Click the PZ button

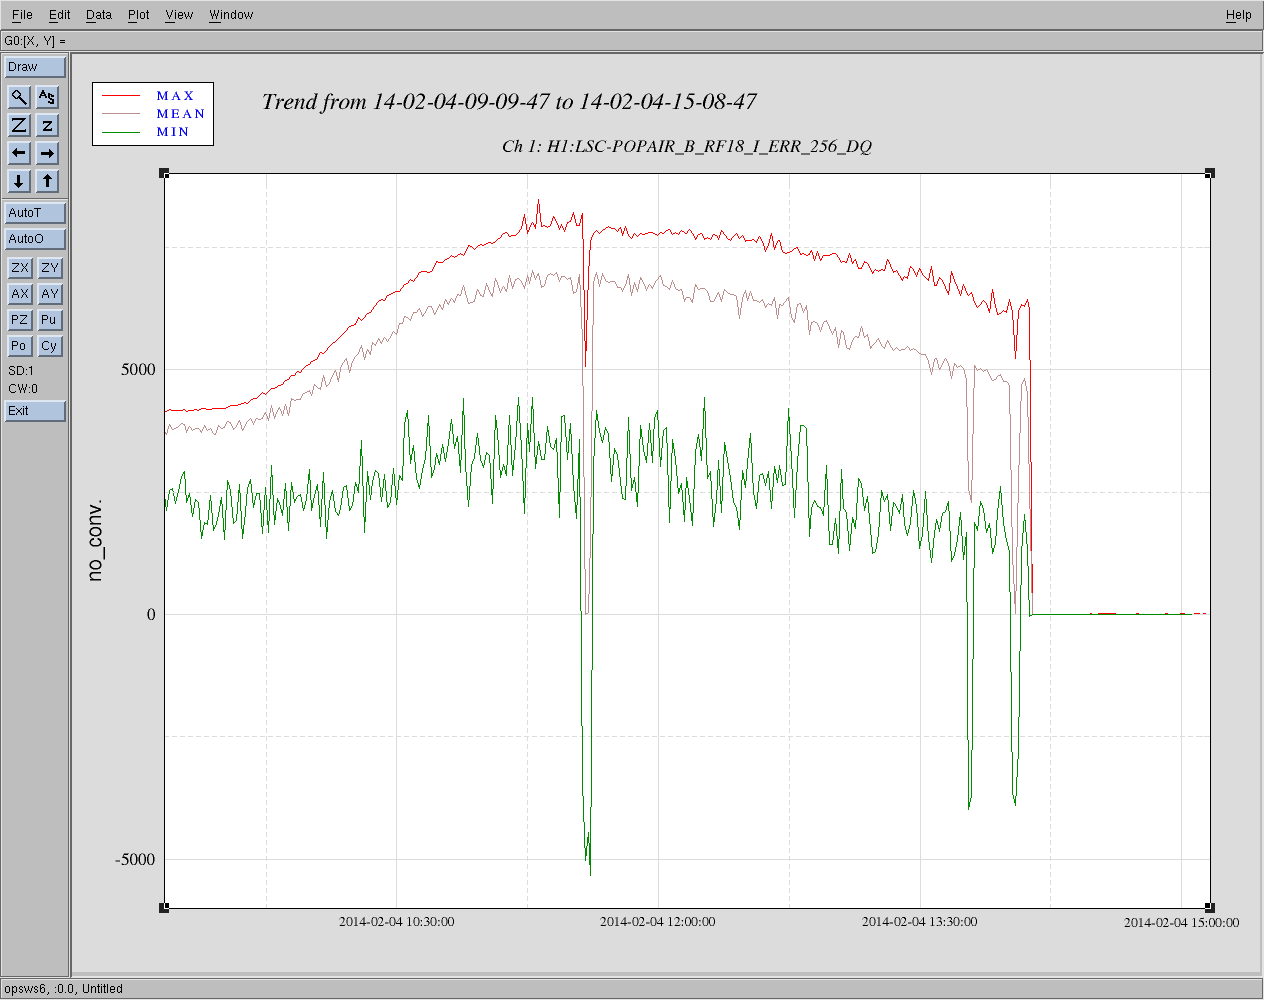click(x=19, y=320)
